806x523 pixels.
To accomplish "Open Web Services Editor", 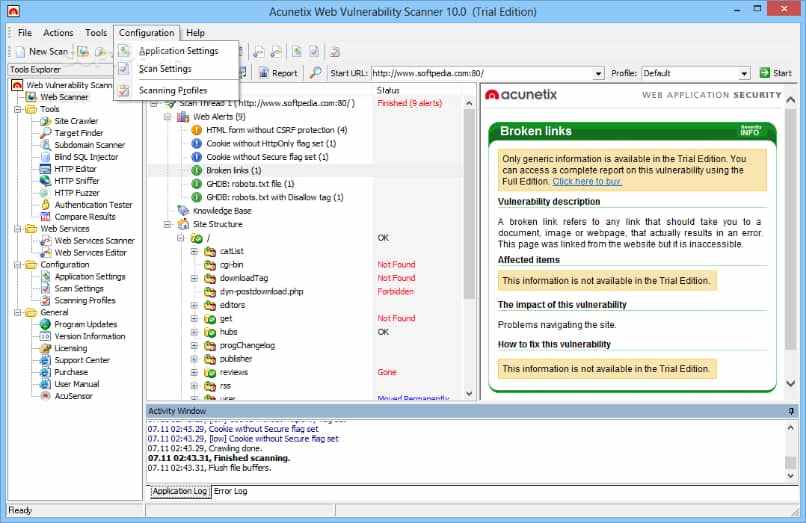I will point(90,253).
